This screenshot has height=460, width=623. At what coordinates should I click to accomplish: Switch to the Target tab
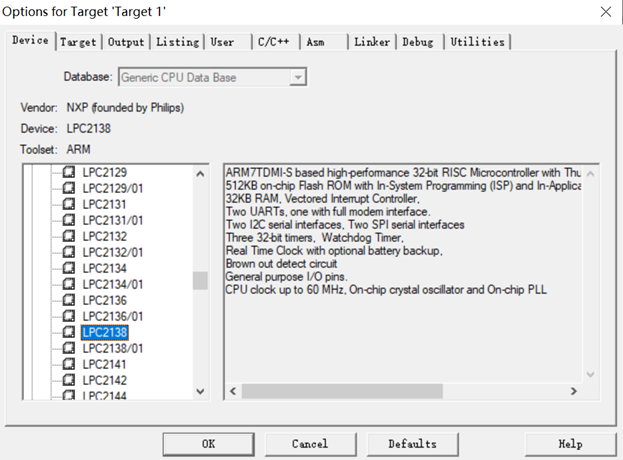click(78, 42)
